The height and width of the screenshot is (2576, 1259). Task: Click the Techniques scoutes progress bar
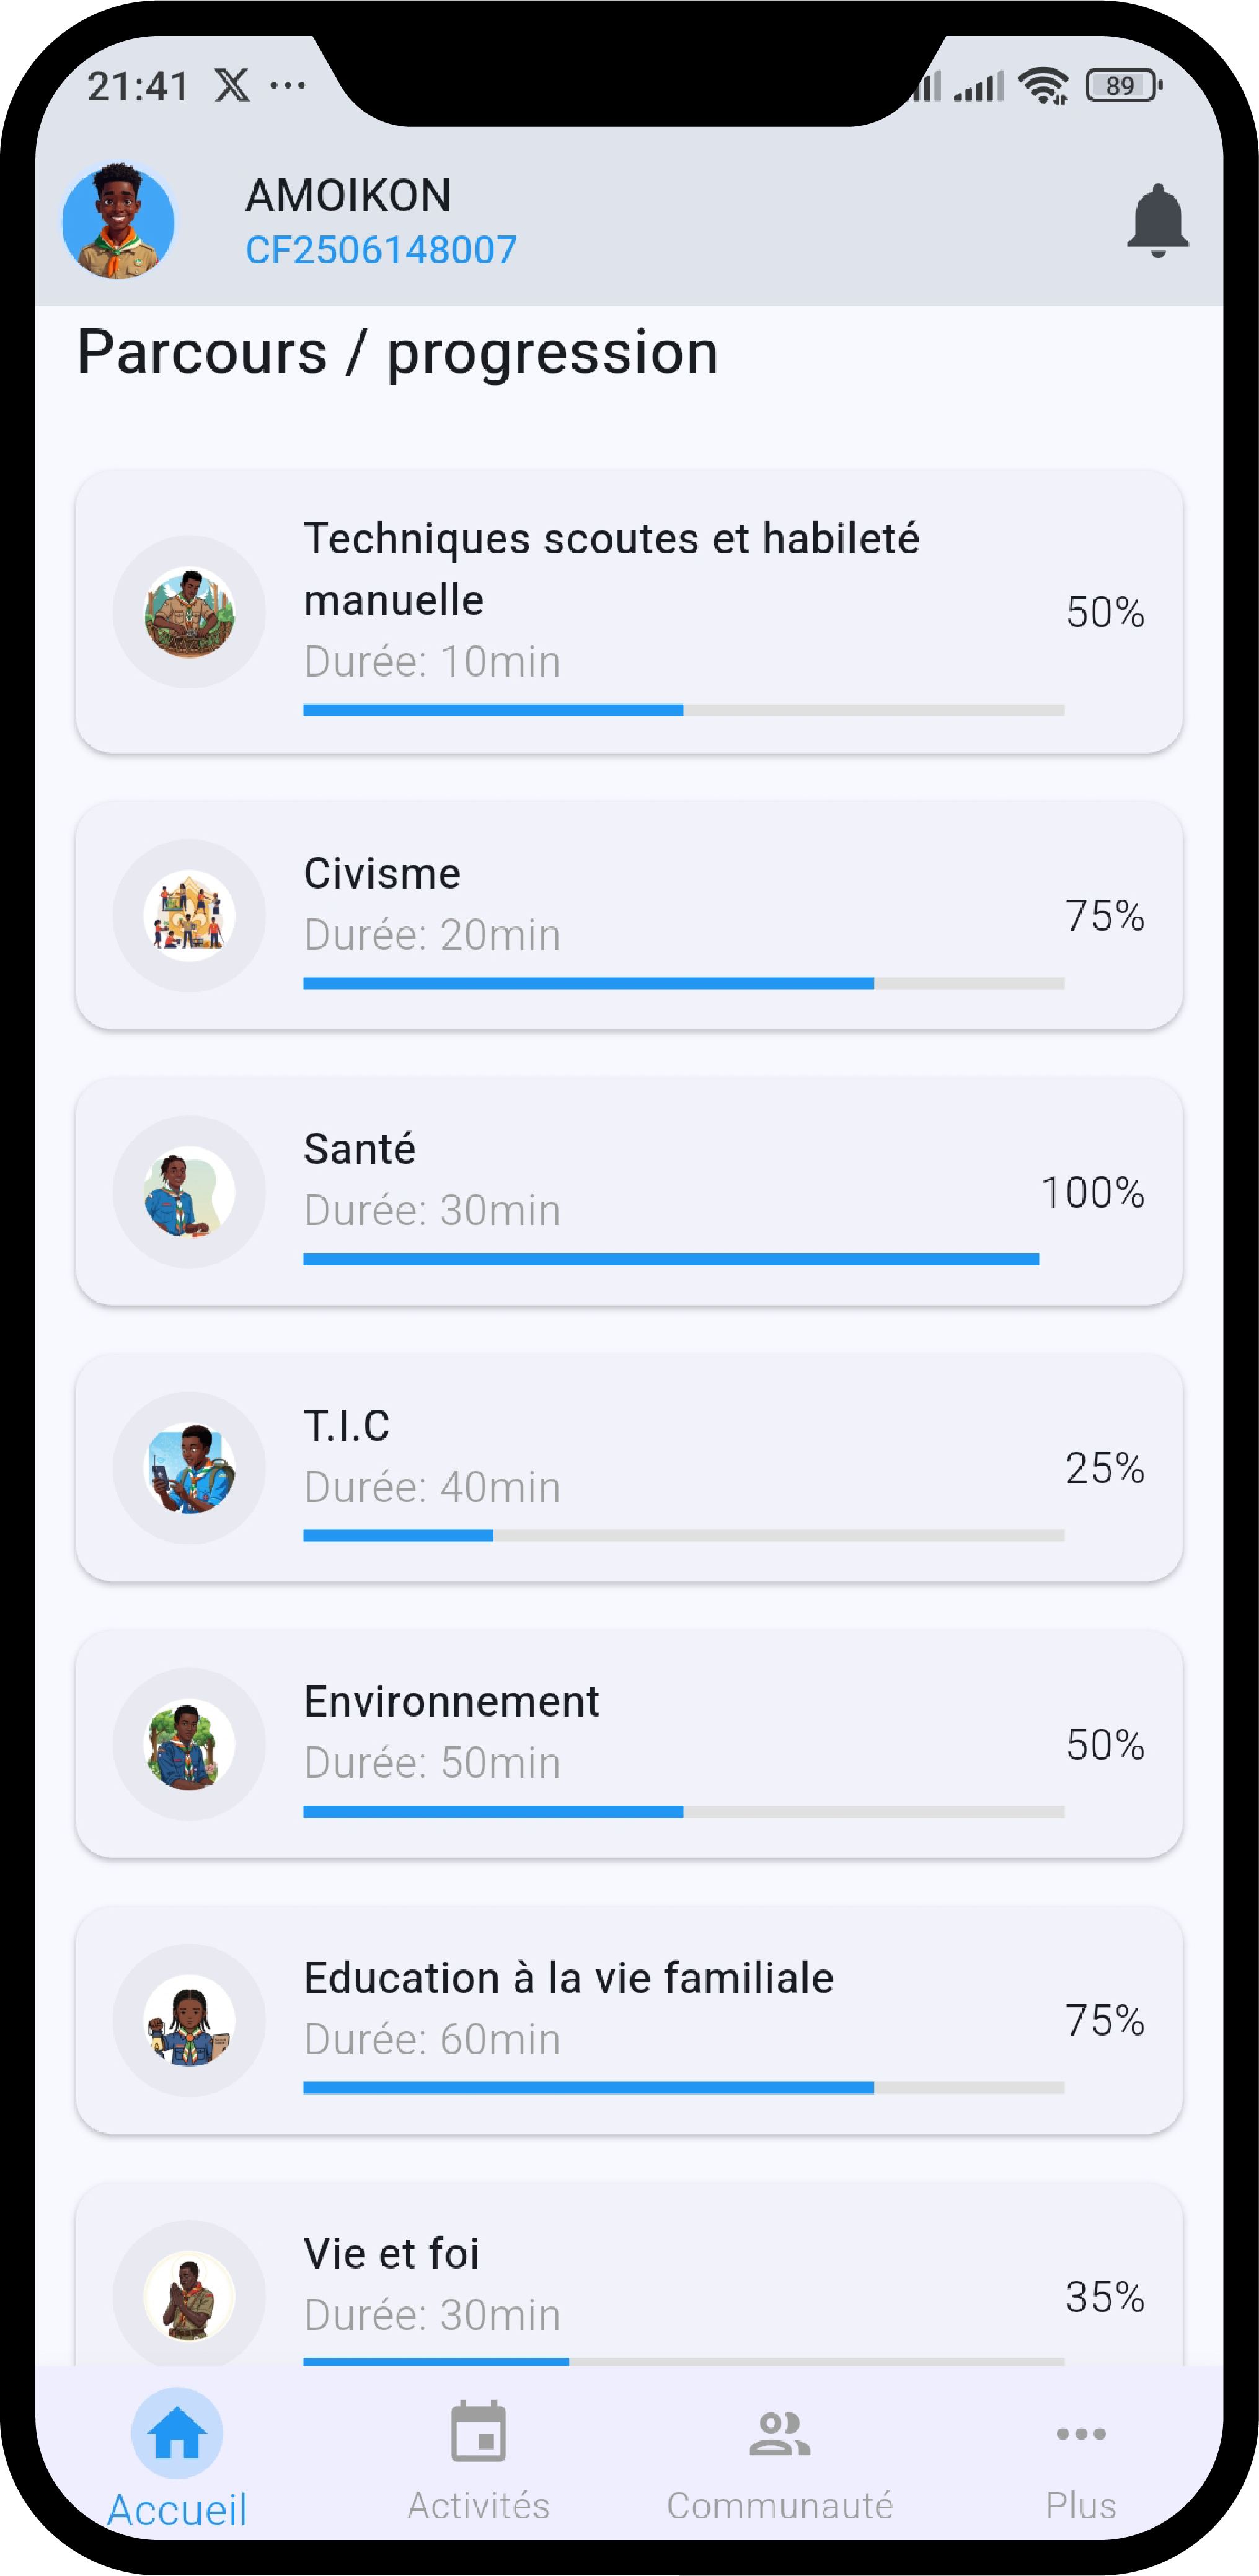(x=683, y=710)
